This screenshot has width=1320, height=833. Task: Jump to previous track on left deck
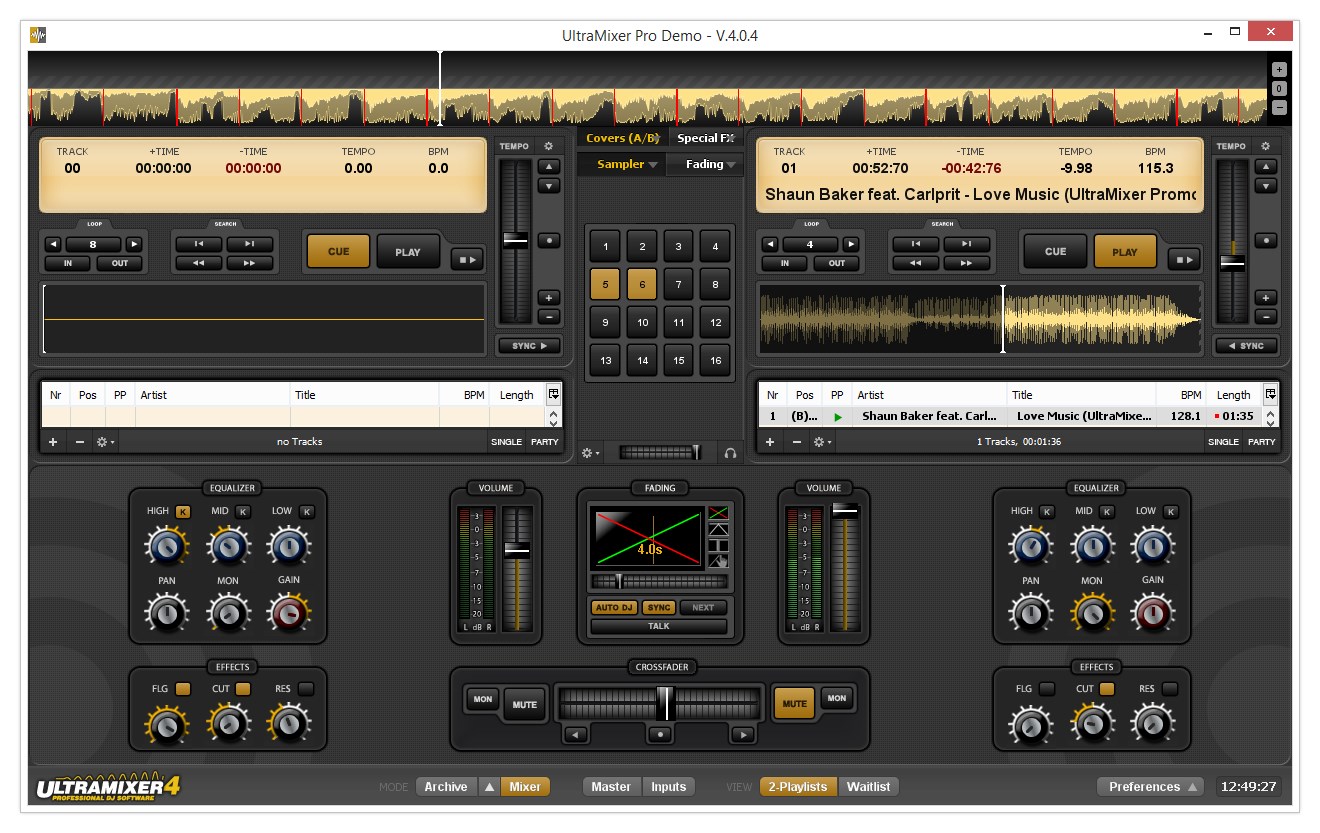[199, 244]
